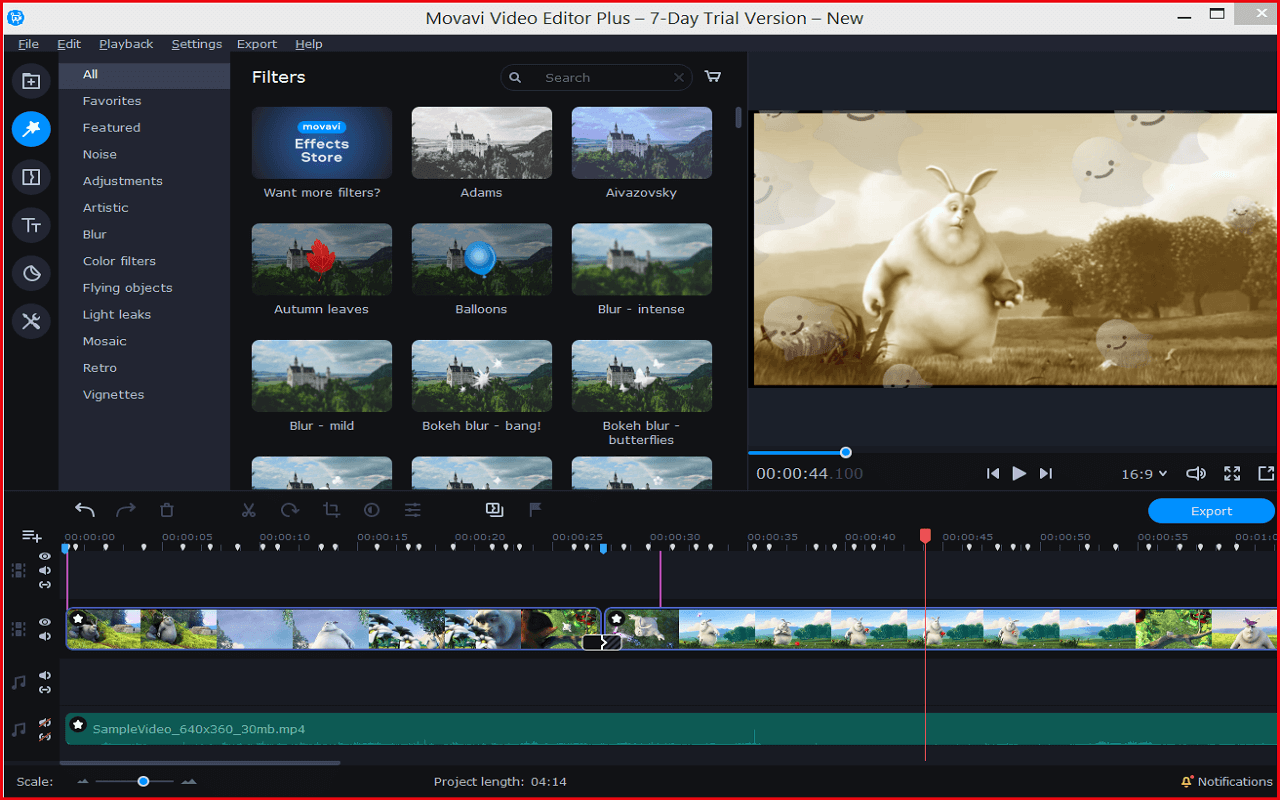Toggle link on the upper audio track
The width and height of the screenshot is (1280, 800).
(45, 690)
